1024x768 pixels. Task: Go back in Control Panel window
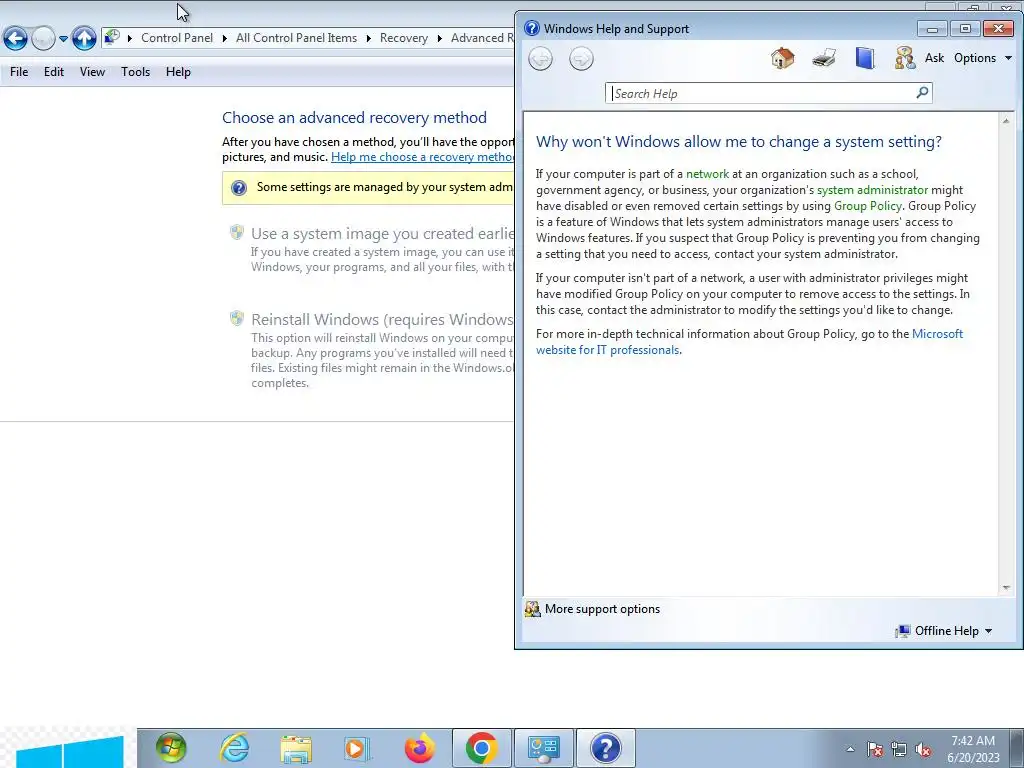(x=16, y=39)
